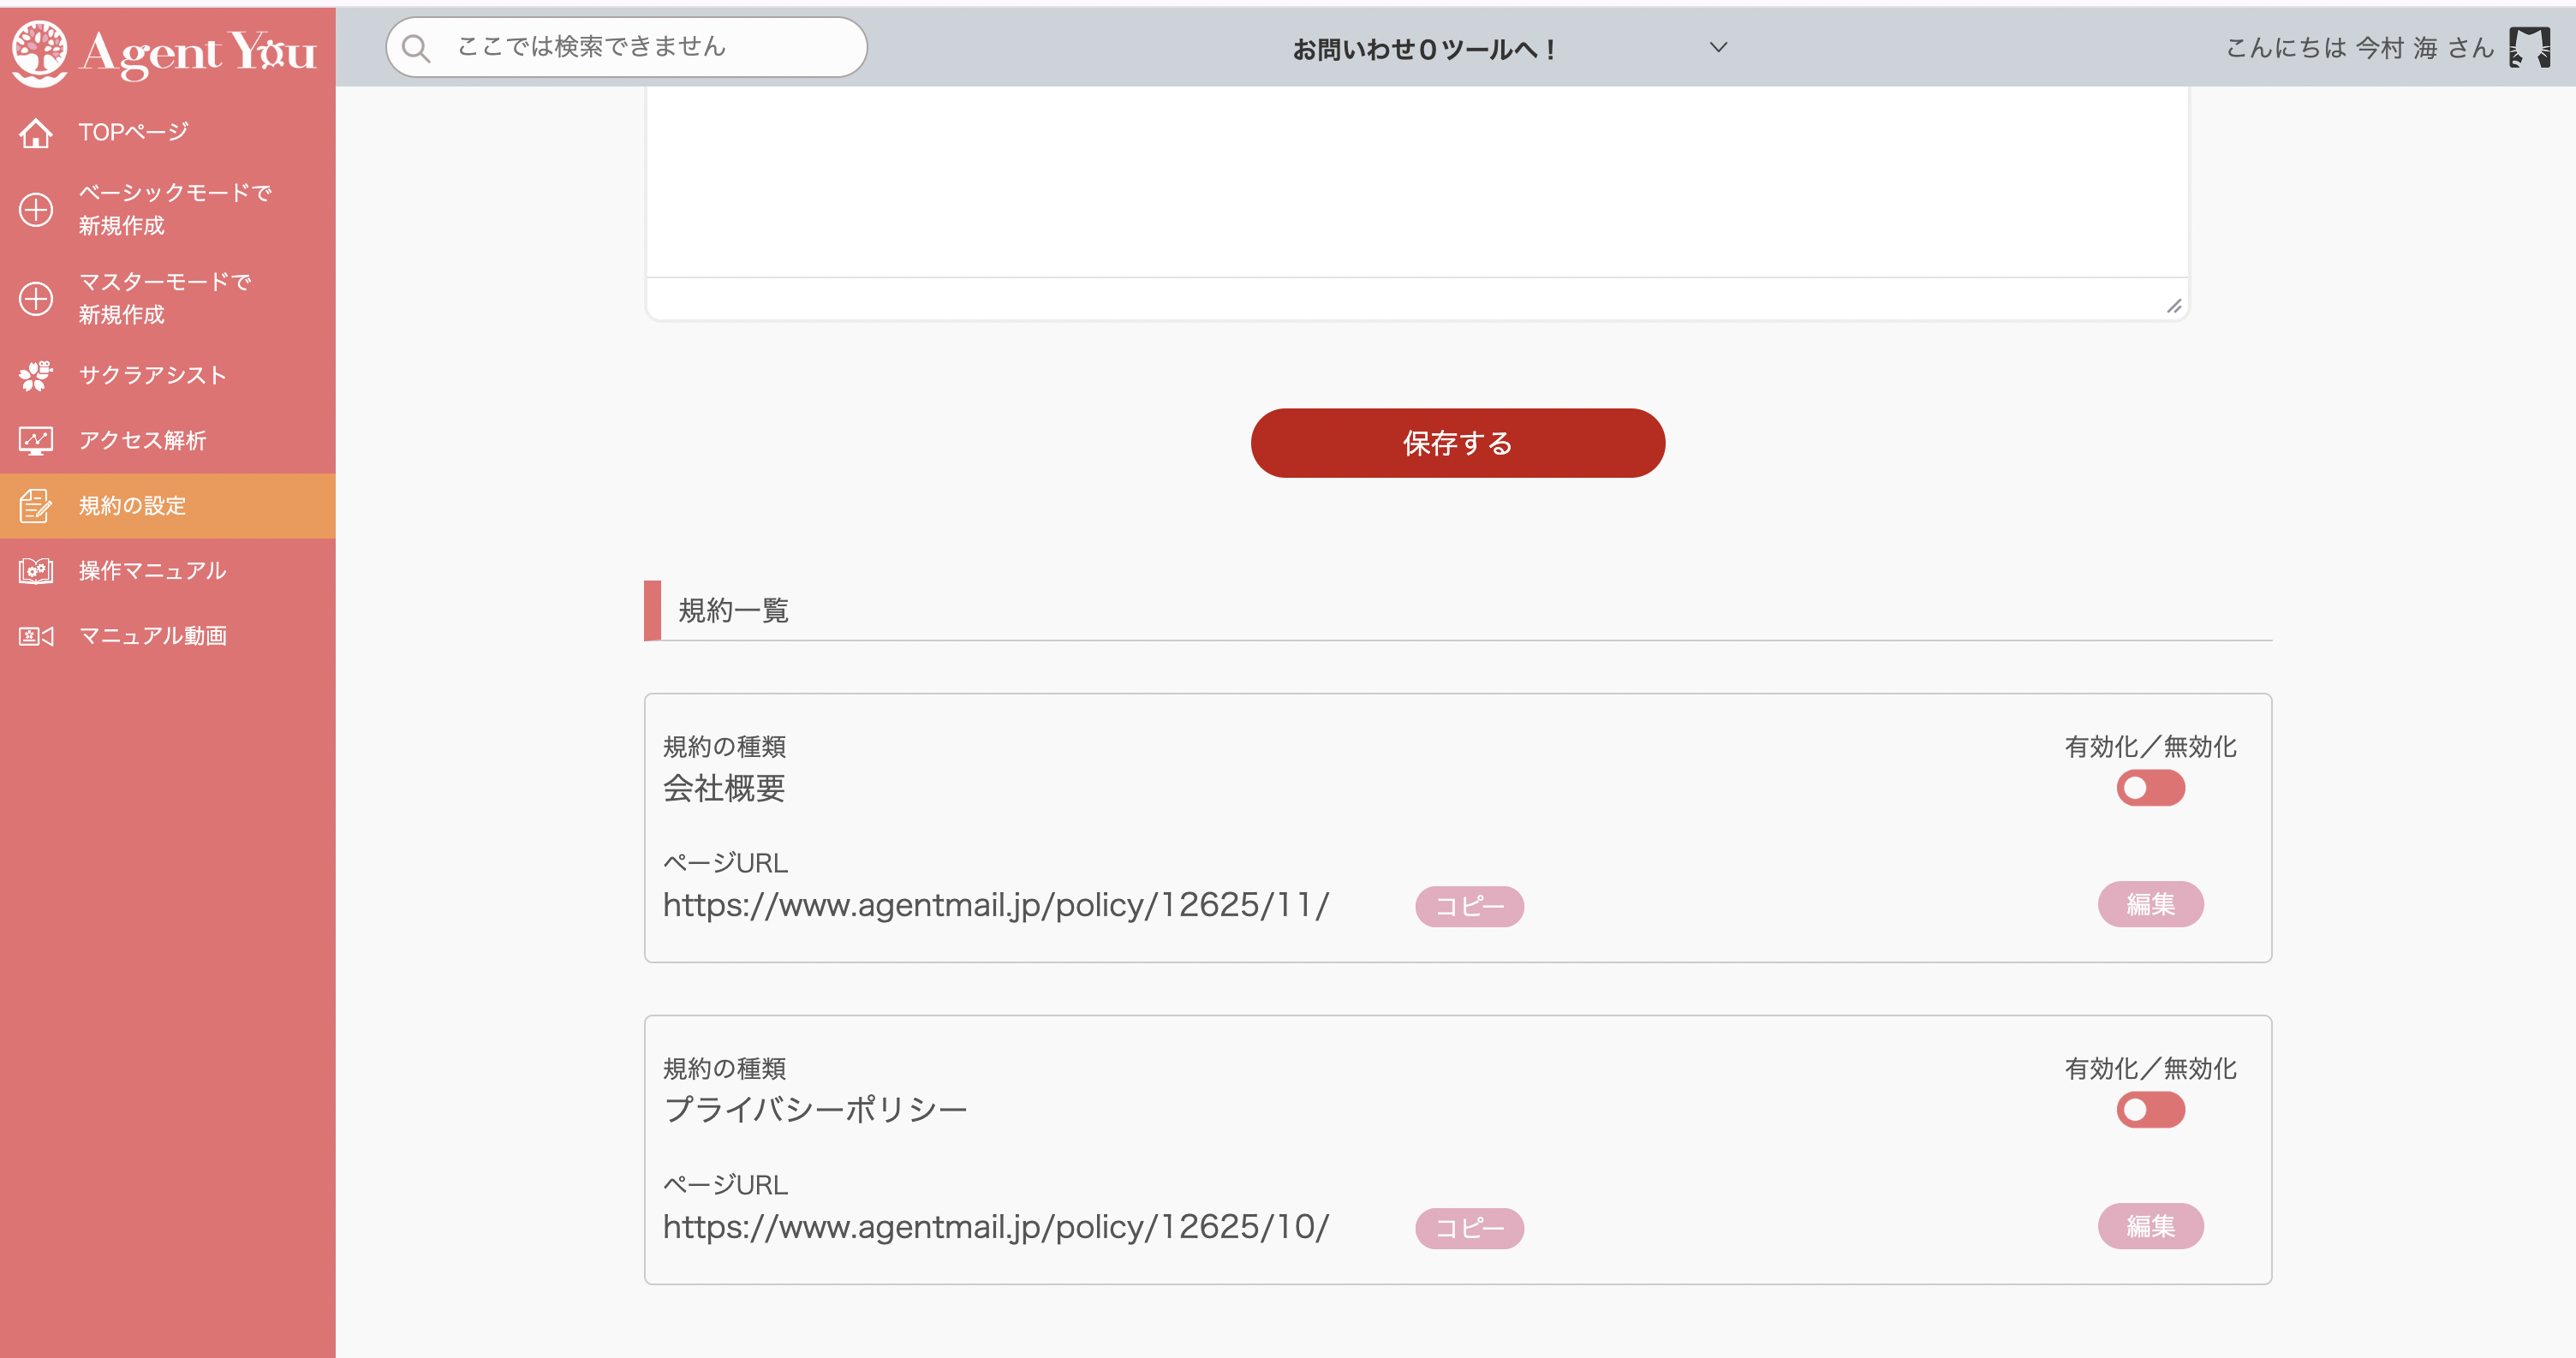The height and width of the screenshot is (1358, 2576).
Task: Click the プライバシーポリシー title text
Action: coord(815,1110)
